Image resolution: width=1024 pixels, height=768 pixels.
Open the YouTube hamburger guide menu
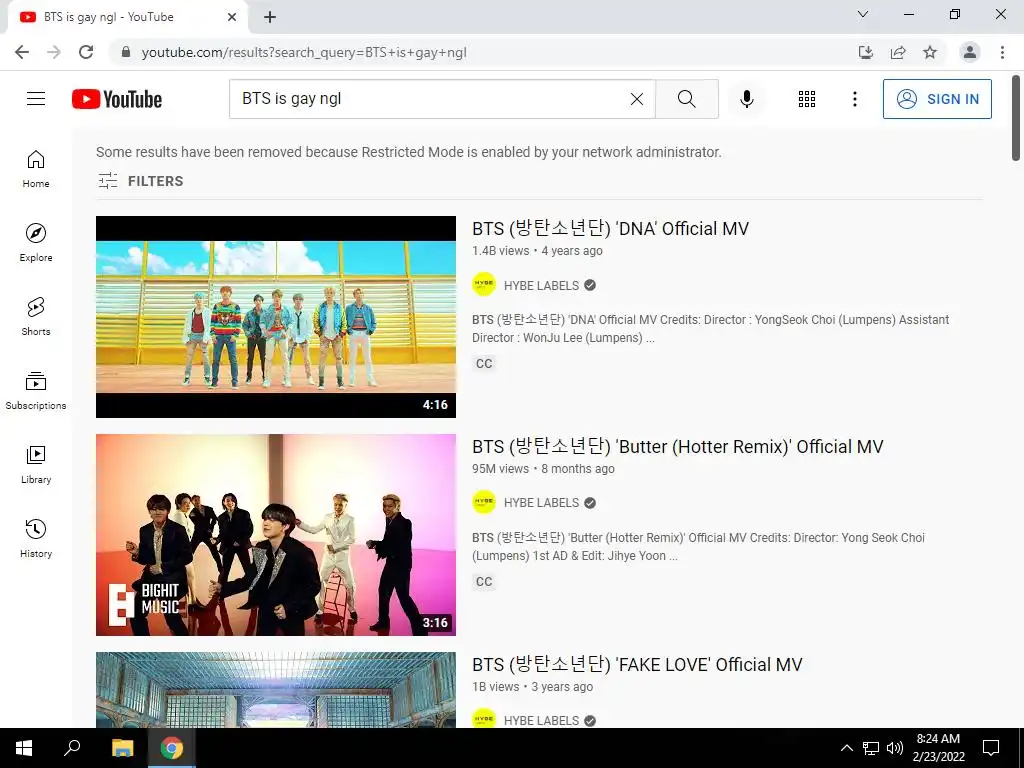point(36,99)
